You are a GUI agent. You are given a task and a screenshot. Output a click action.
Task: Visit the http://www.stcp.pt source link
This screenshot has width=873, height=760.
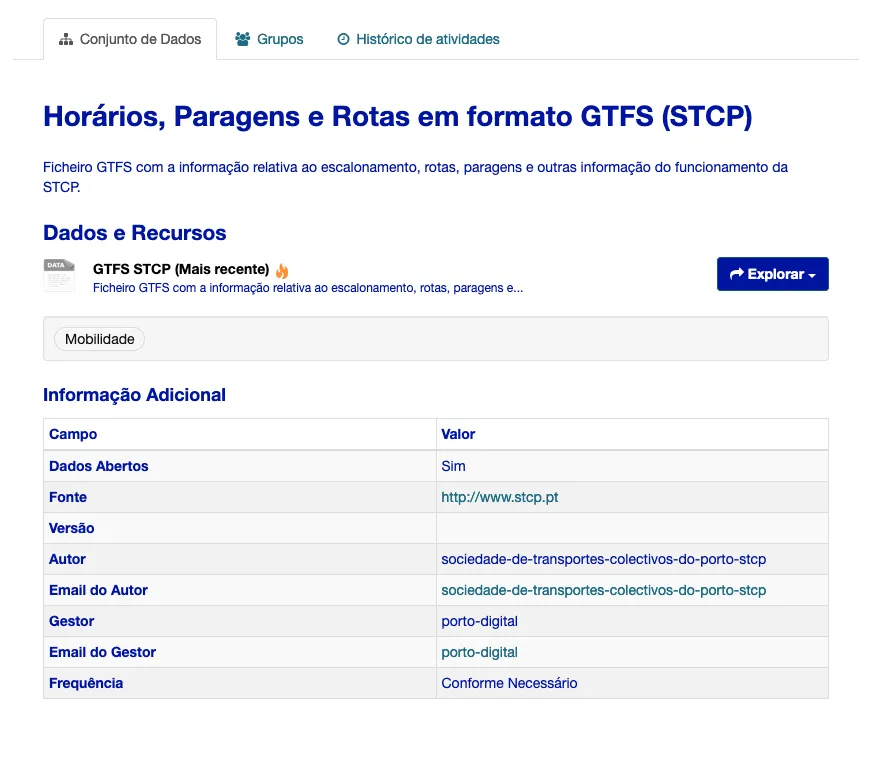pyautogui.click(x=499, y=497)
